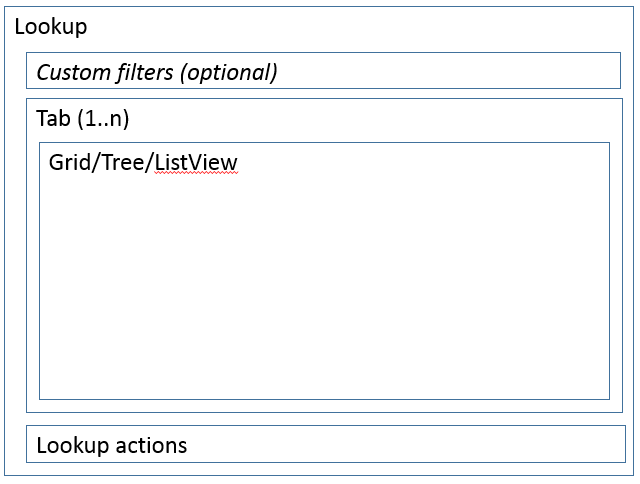Click the Grid/Tree/ListView label
Image resolution: width=640 pixels, height=484 pixels.
click(143, 162)
